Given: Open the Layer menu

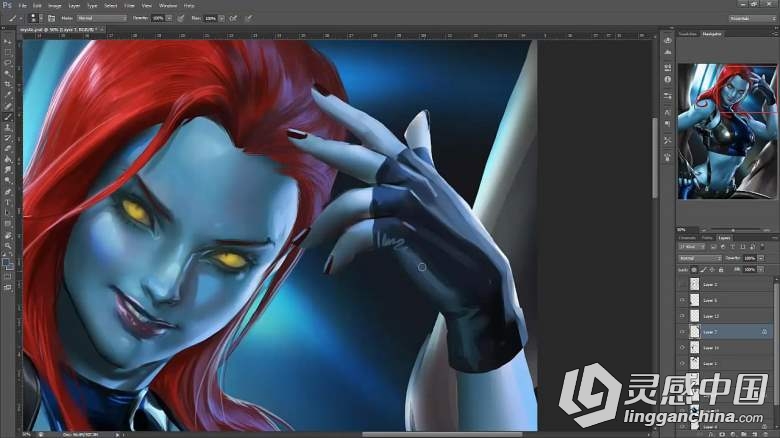Looking at the screenshot, I should [x=74, y=5].
